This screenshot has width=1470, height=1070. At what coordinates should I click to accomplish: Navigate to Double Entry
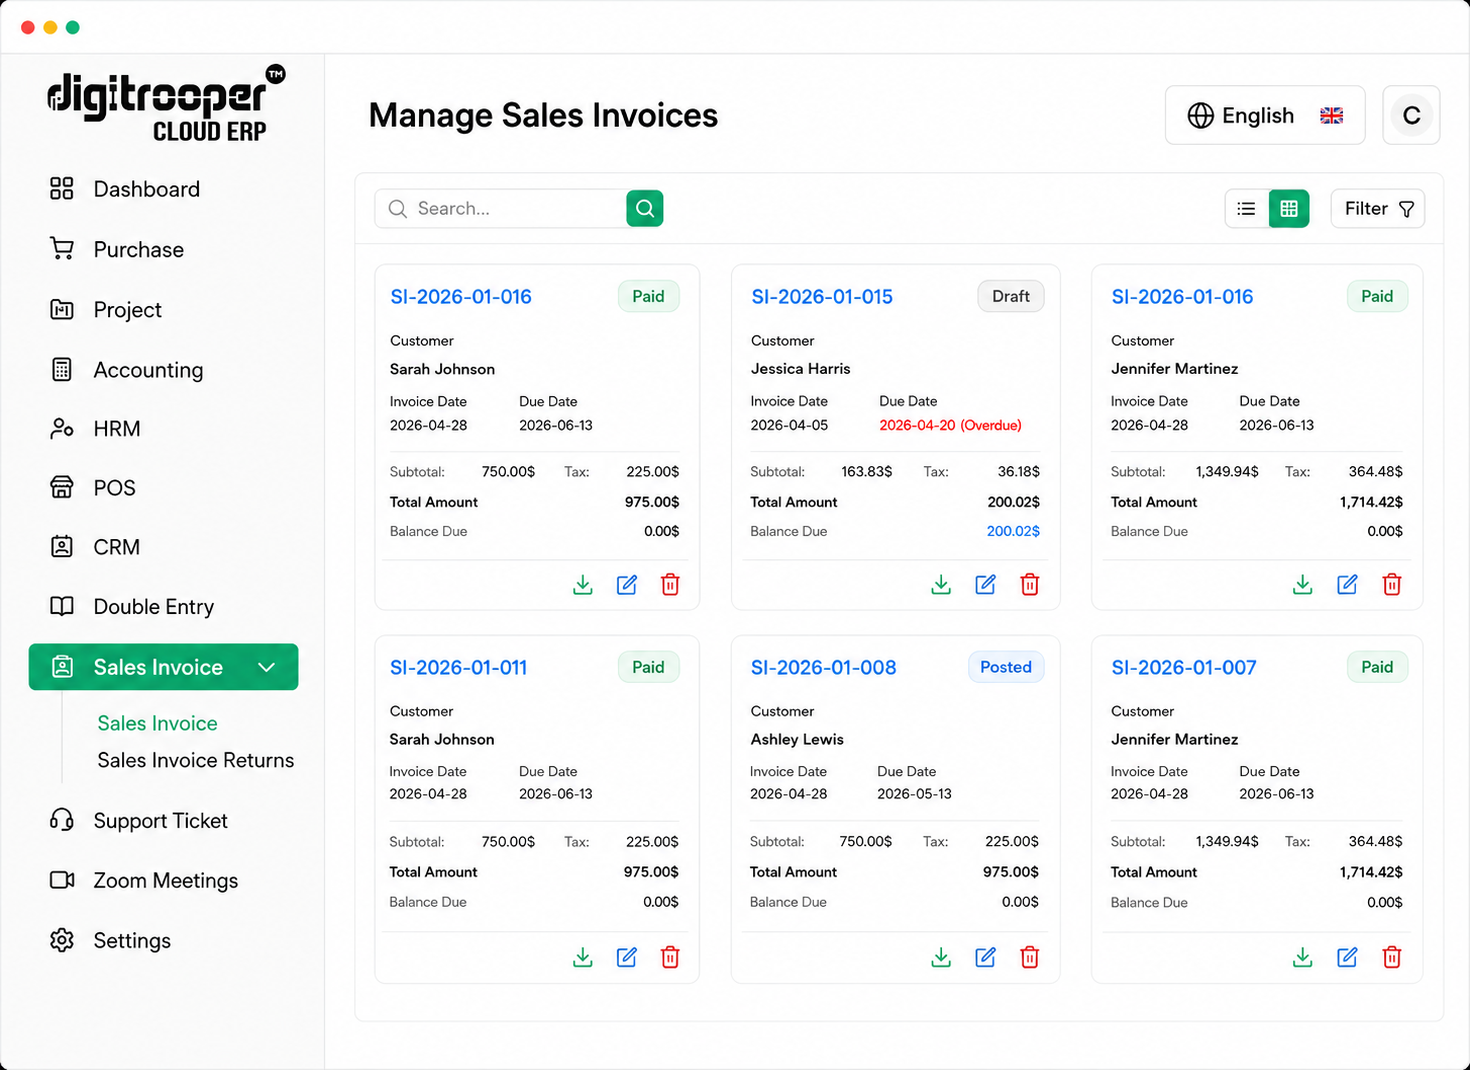click(x=131, y=607)
